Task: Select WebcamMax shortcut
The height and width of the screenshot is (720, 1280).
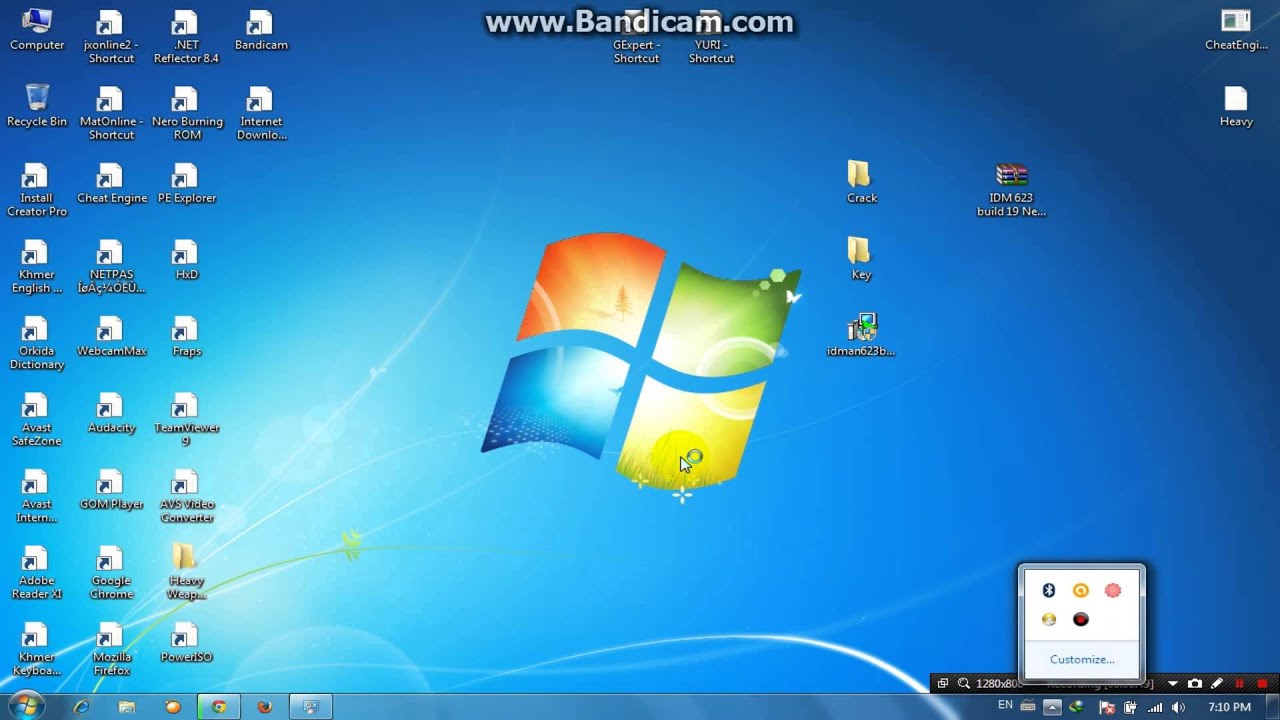Action: [111, 337]
